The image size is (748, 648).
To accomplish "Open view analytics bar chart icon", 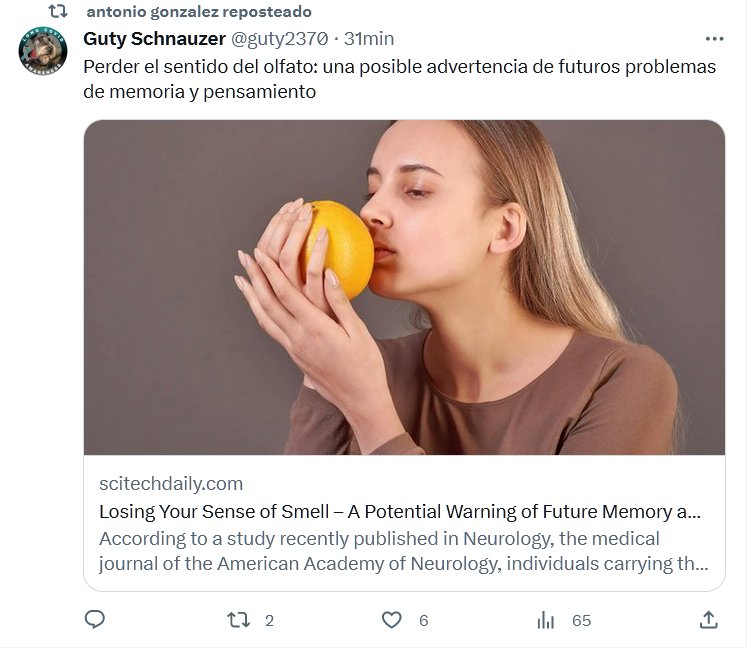I will coord(546,620).
